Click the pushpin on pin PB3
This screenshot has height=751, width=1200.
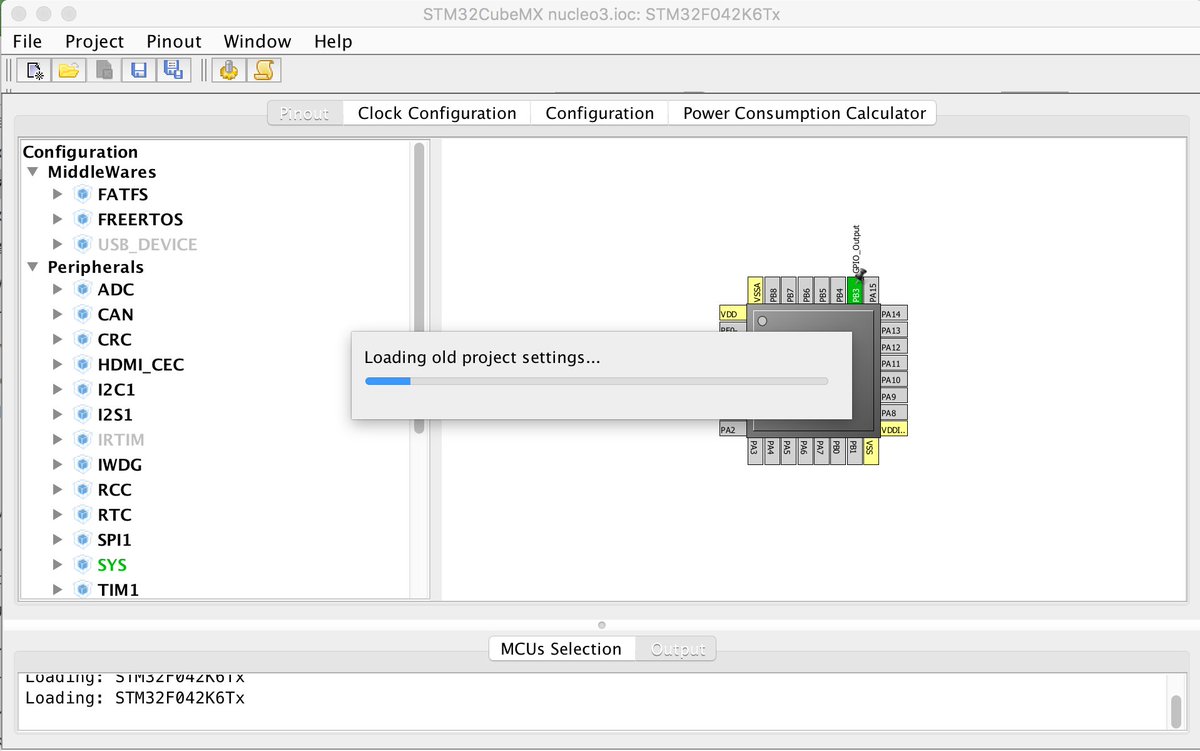pos(860,273)
